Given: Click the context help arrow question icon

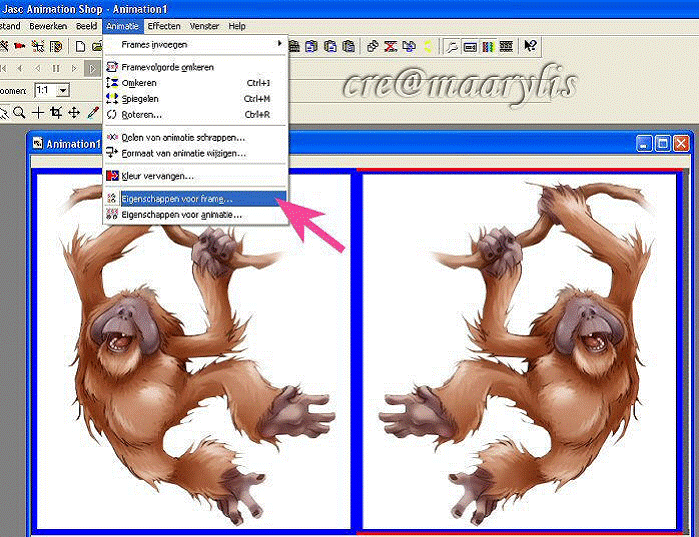Looking at the screenshot, I should click(530, 46).
